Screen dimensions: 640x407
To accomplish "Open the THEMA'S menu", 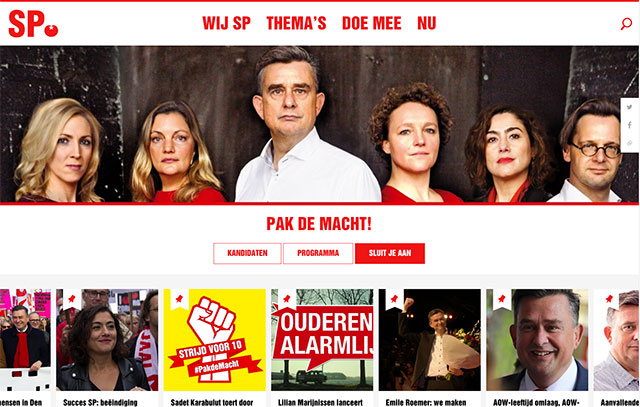I will 296,23.
